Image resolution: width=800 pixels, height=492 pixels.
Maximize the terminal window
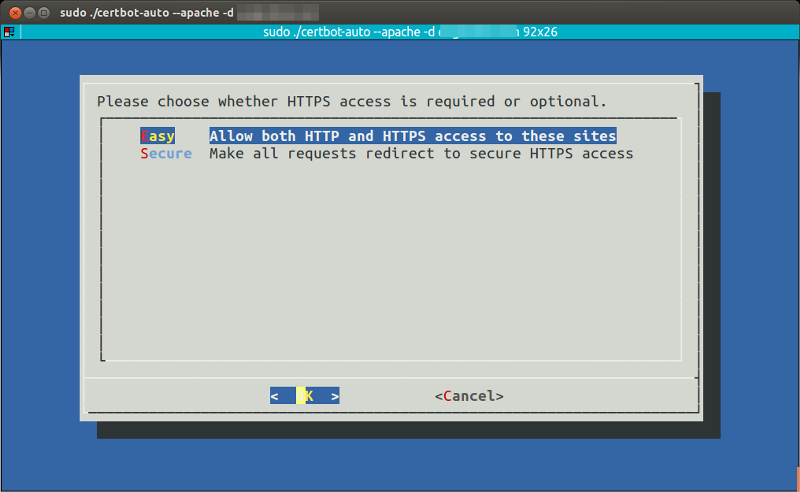pos(44,13)
